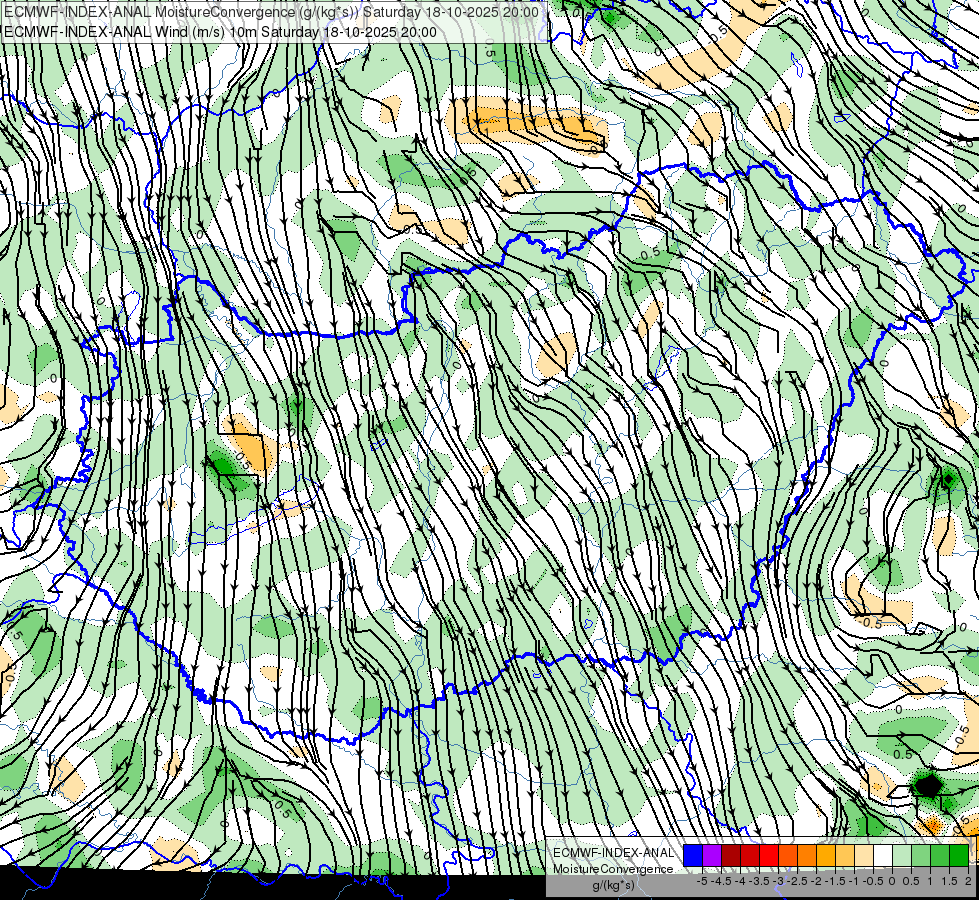This screenshot has width=979, height=900.
Task: Click the legend scale value '-4.5'
Action: (721, 881)
